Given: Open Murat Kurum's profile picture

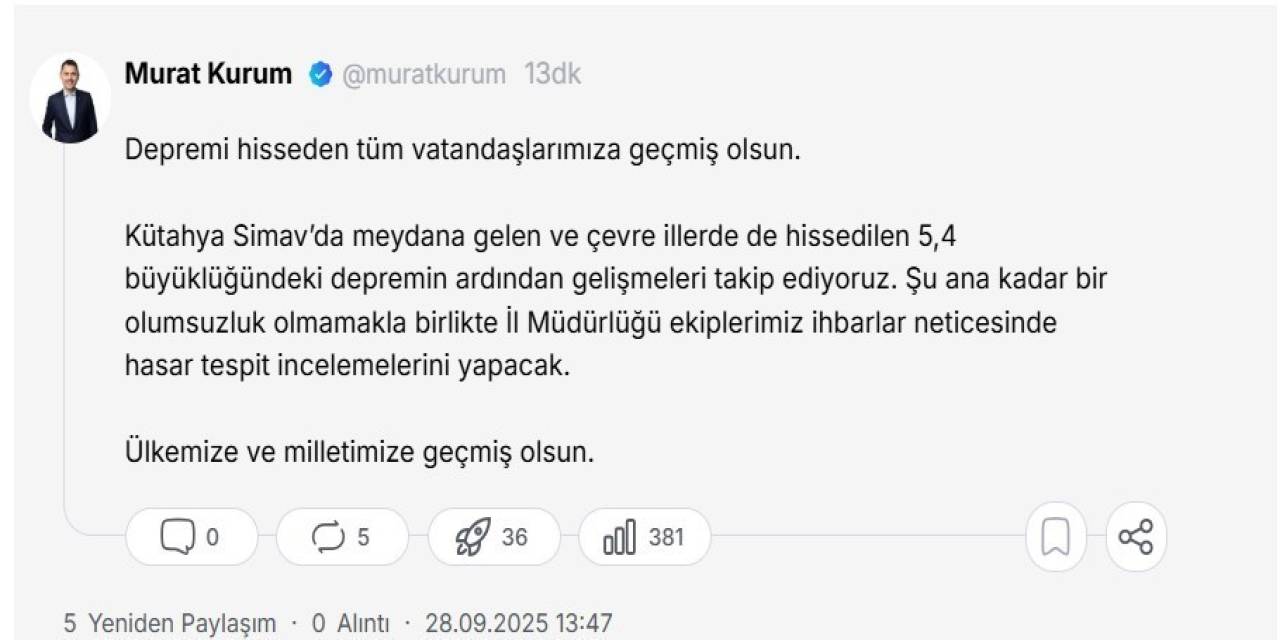Looking at the screenshot, I should [69, 95].
